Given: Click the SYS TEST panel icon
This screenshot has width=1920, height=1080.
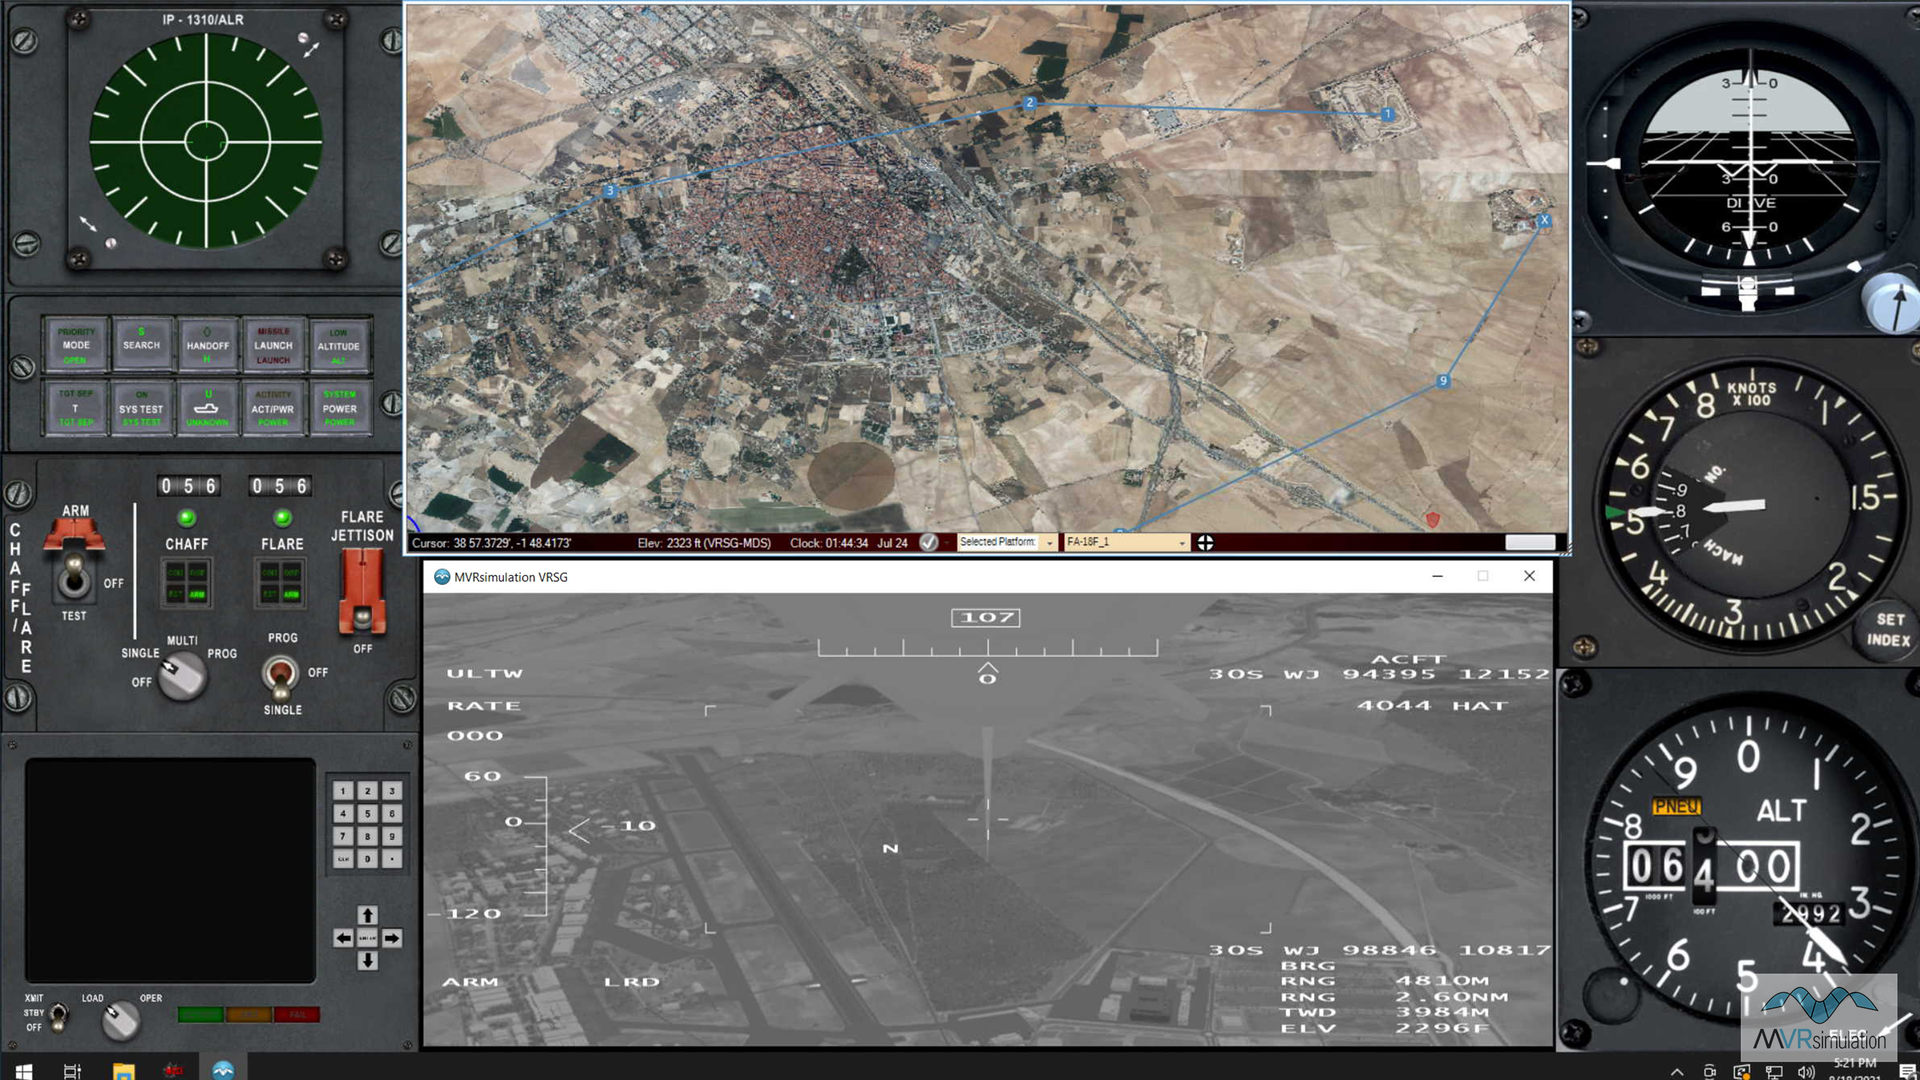Looking at the screenshot, I should click(141, 409).
